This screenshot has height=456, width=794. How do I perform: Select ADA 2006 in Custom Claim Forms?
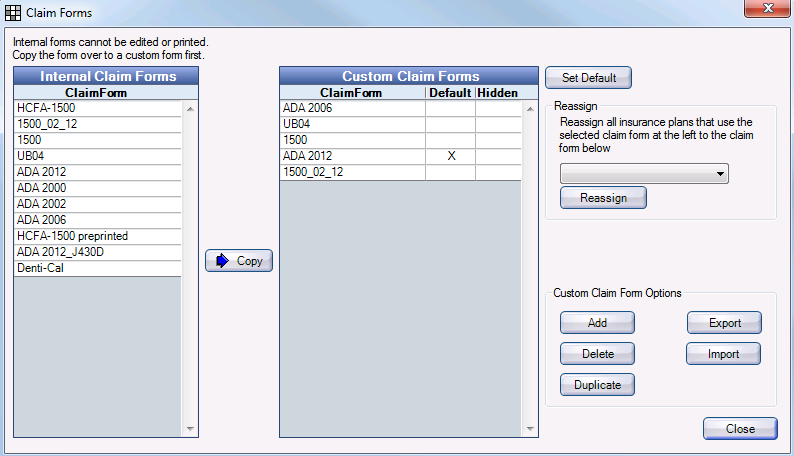coord(401,108)
